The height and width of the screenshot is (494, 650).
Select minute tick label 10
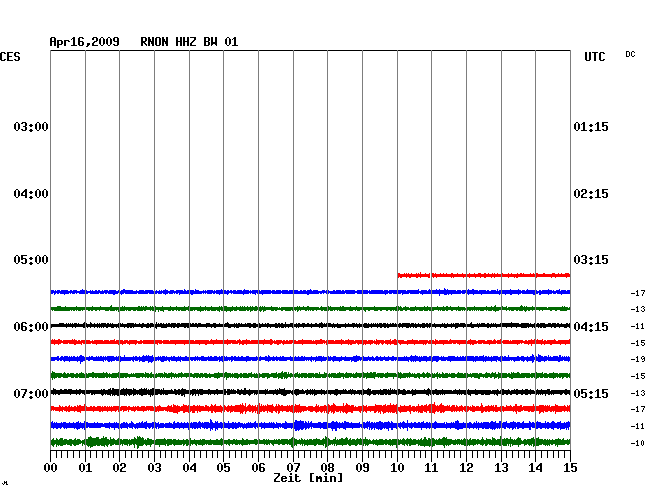[397, 468]
